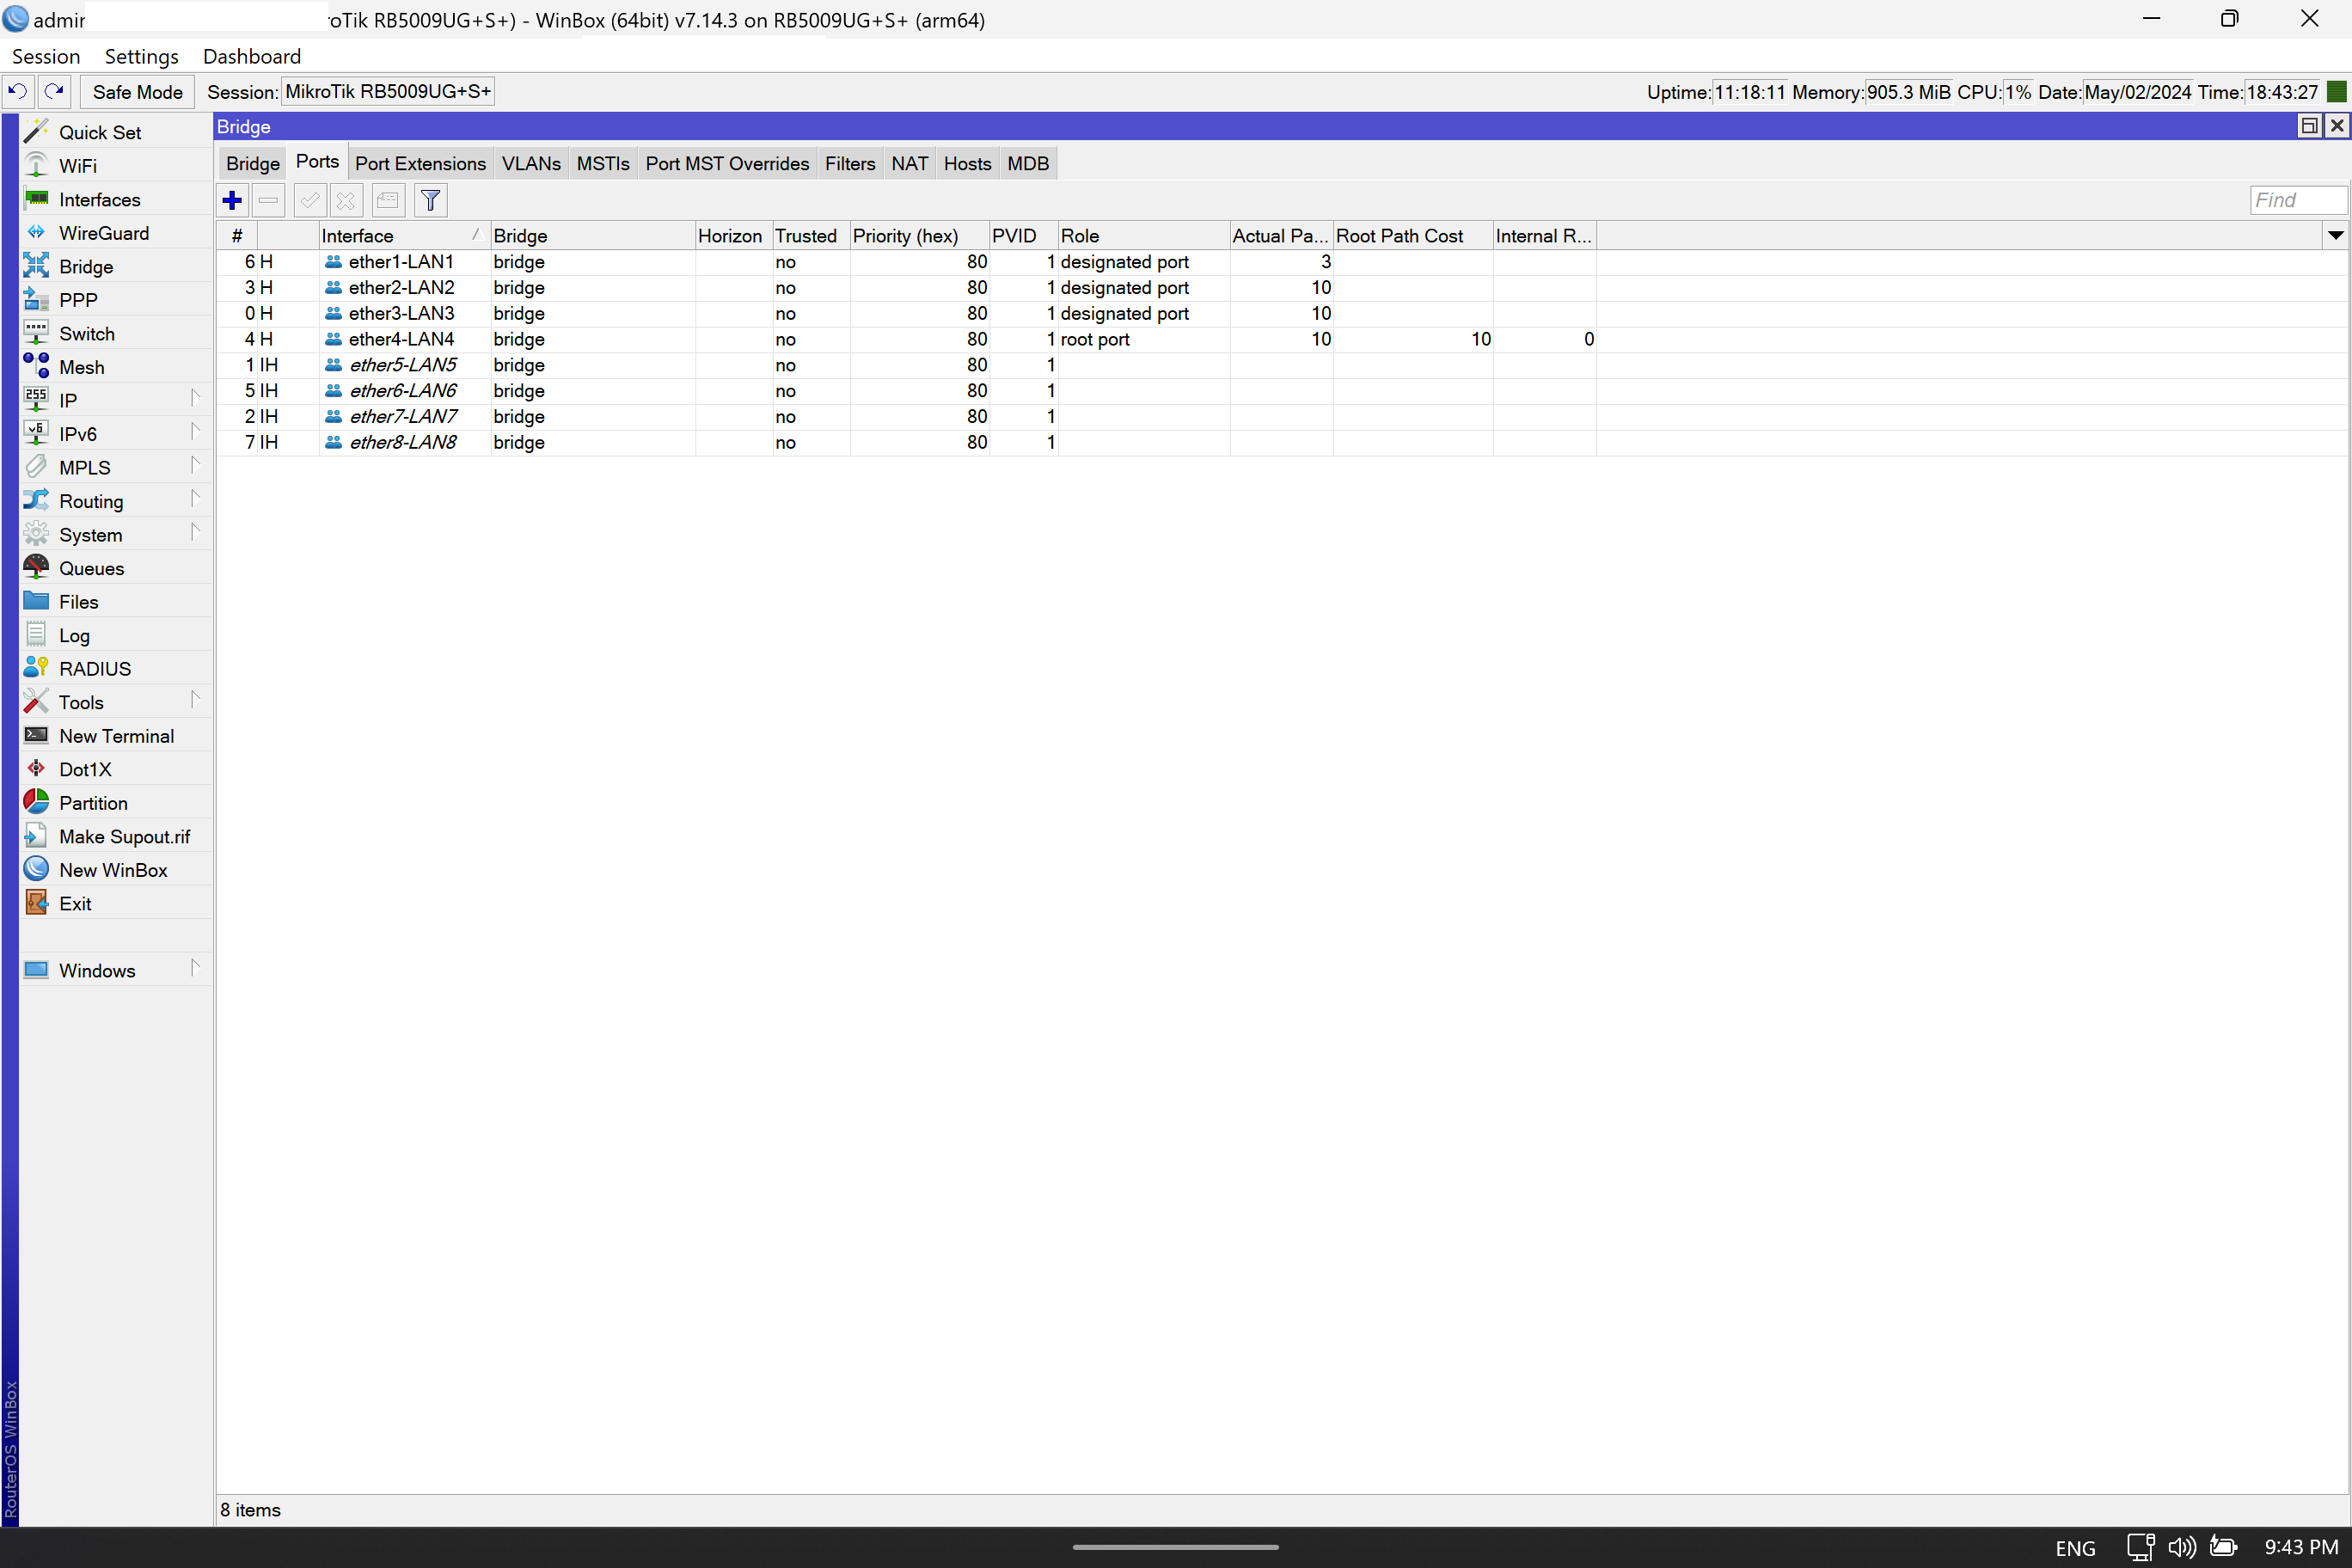Open the Dashboard menu
The height and width of the screenshot is (1568, 2352).
pos(252,56)
